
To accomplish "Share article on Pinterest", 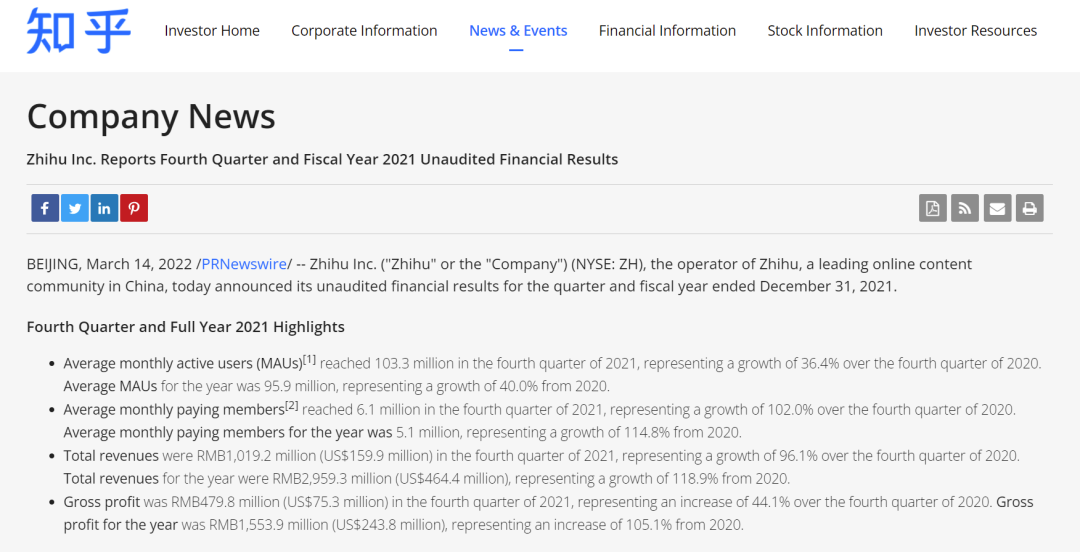I will coord(134,208).
